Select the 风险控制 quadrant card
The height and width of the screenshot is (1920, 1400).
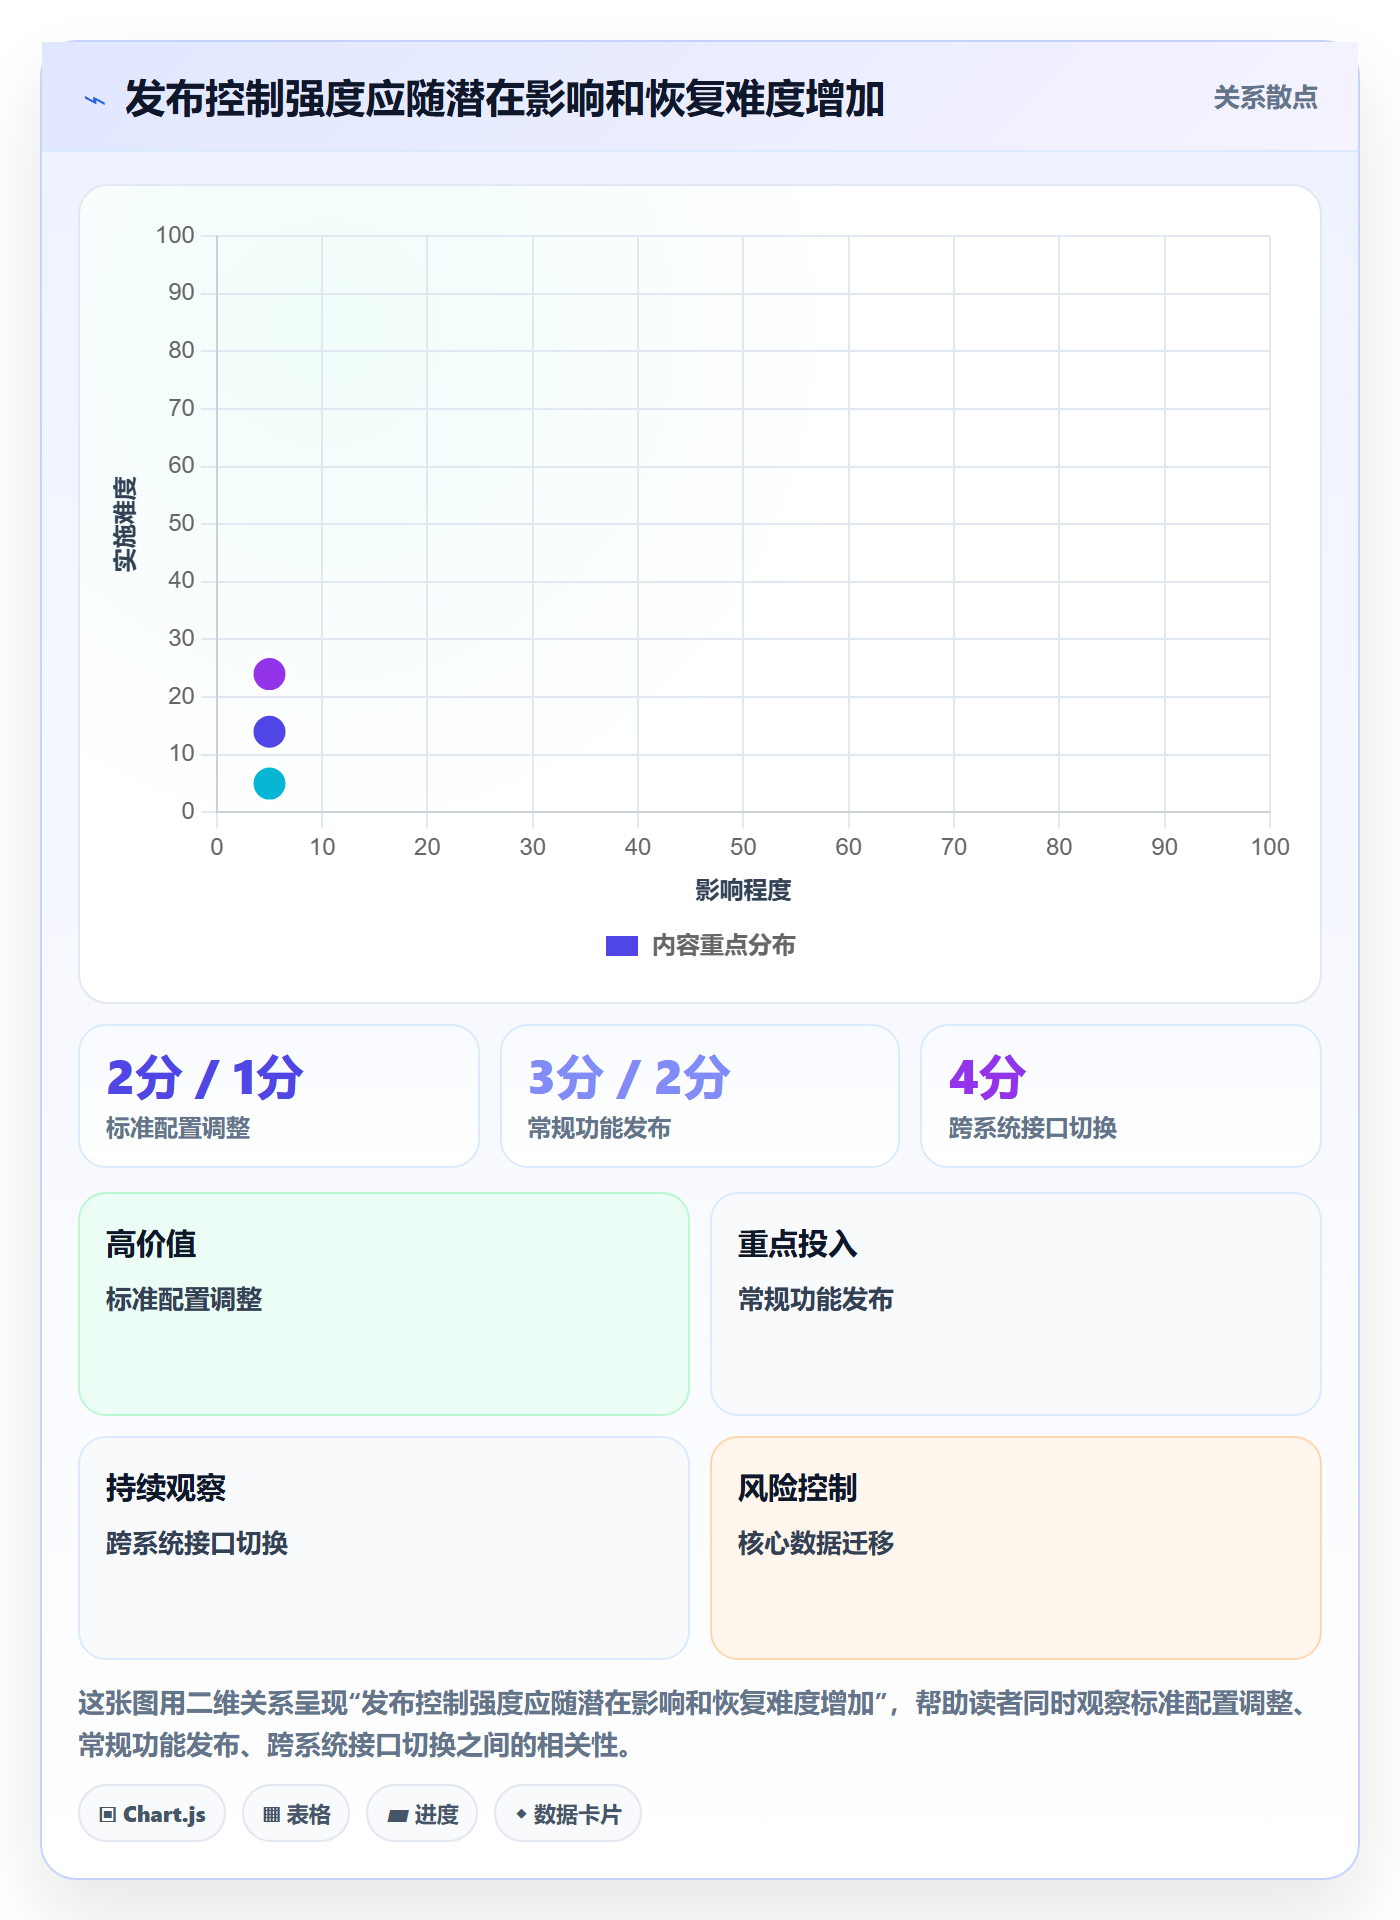(1016, 1548)
